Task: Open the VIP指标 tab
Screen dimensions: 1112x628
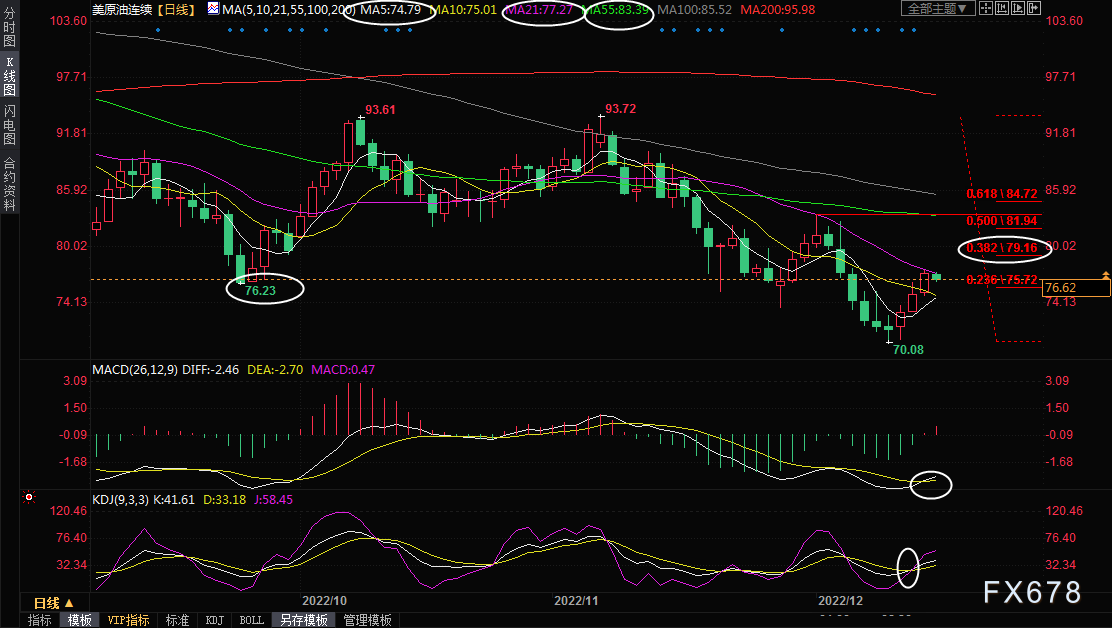Action: coord(128,620)
